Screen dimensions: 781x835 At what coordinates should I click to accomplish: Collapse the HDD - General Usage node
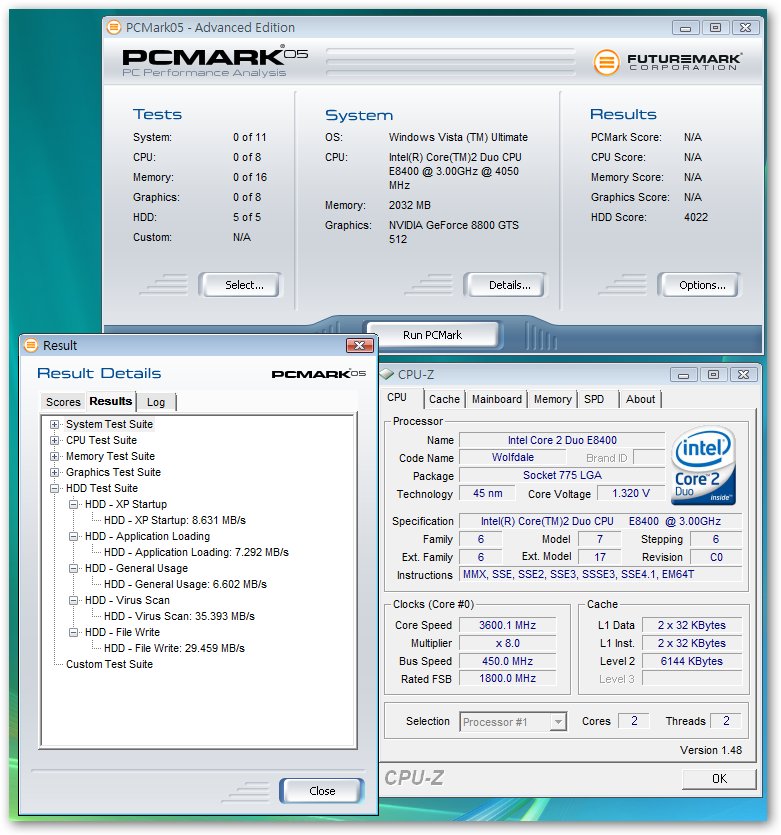(x=73, y=568)
